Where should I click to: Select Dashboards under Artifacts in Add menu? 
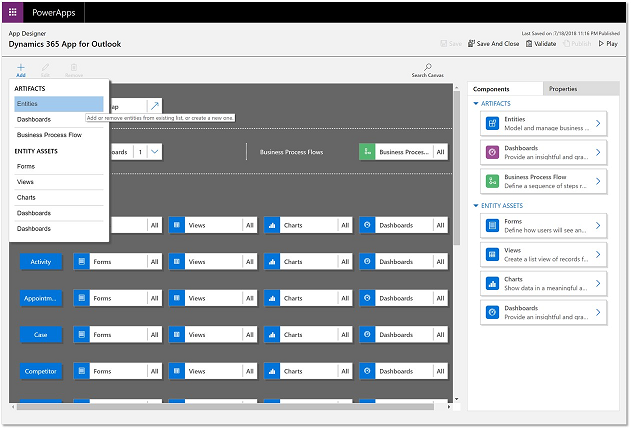point(59,120)
